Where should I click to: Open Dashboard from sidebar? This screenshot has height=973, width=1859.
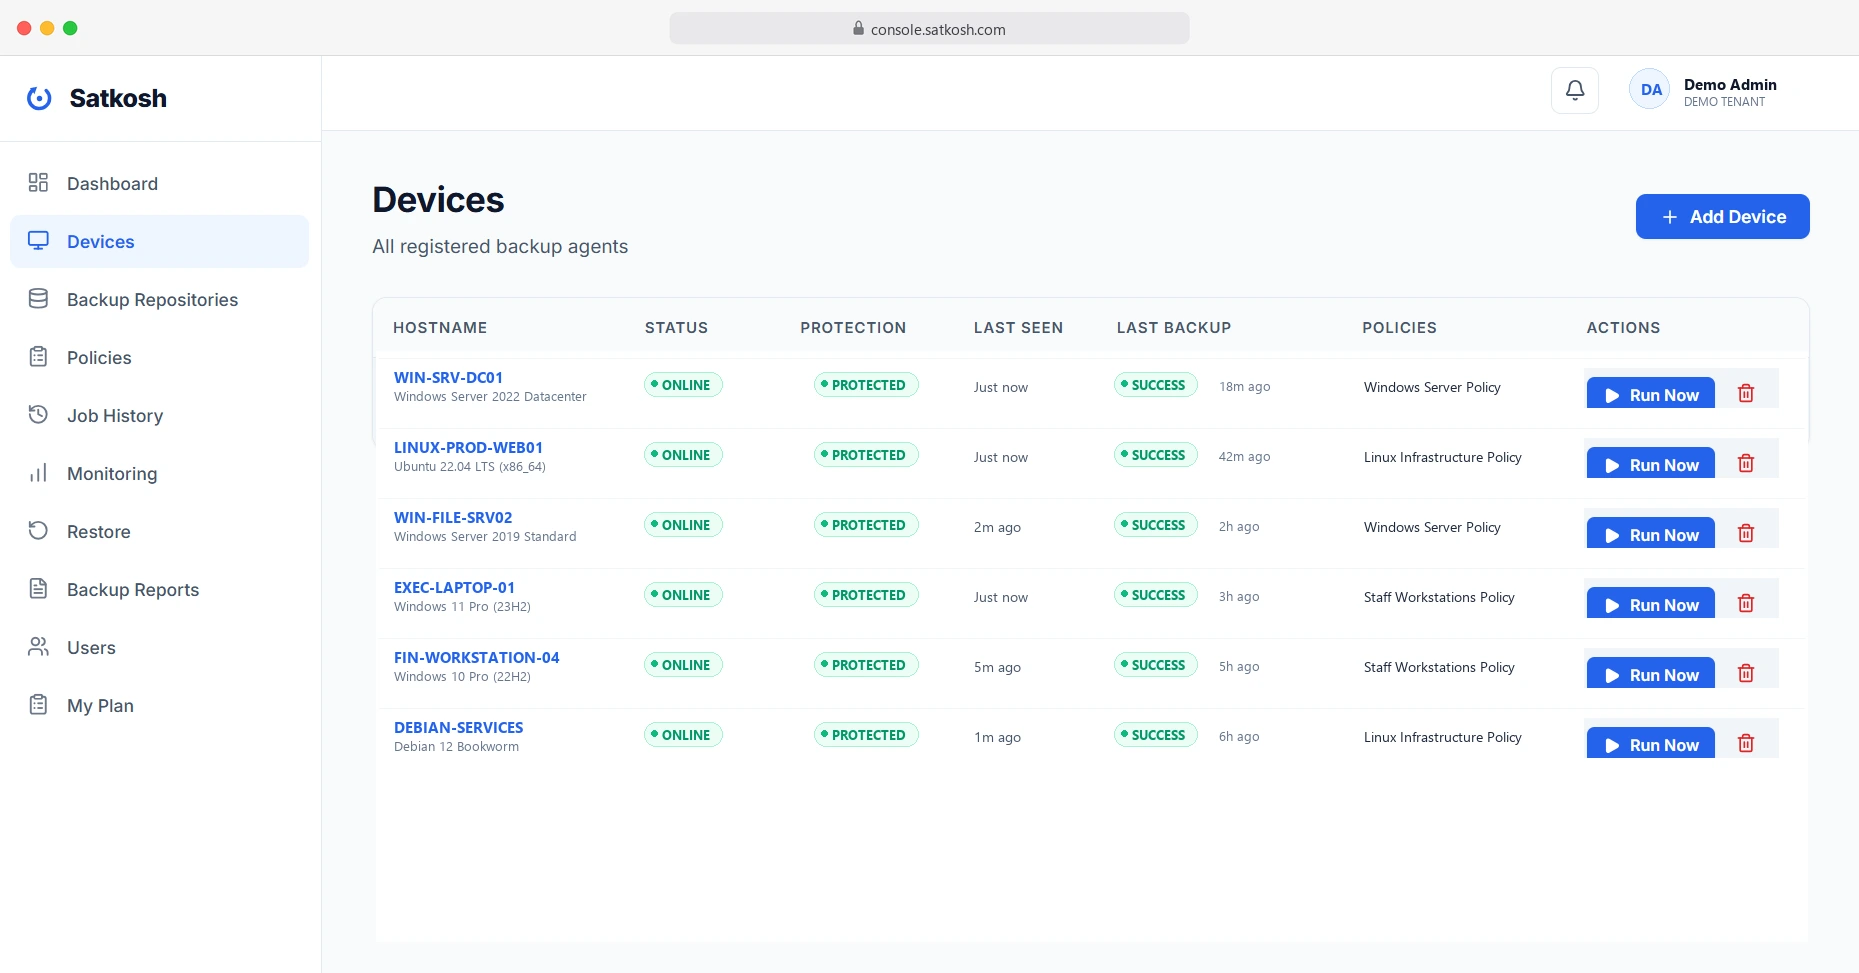pos(159,183)
